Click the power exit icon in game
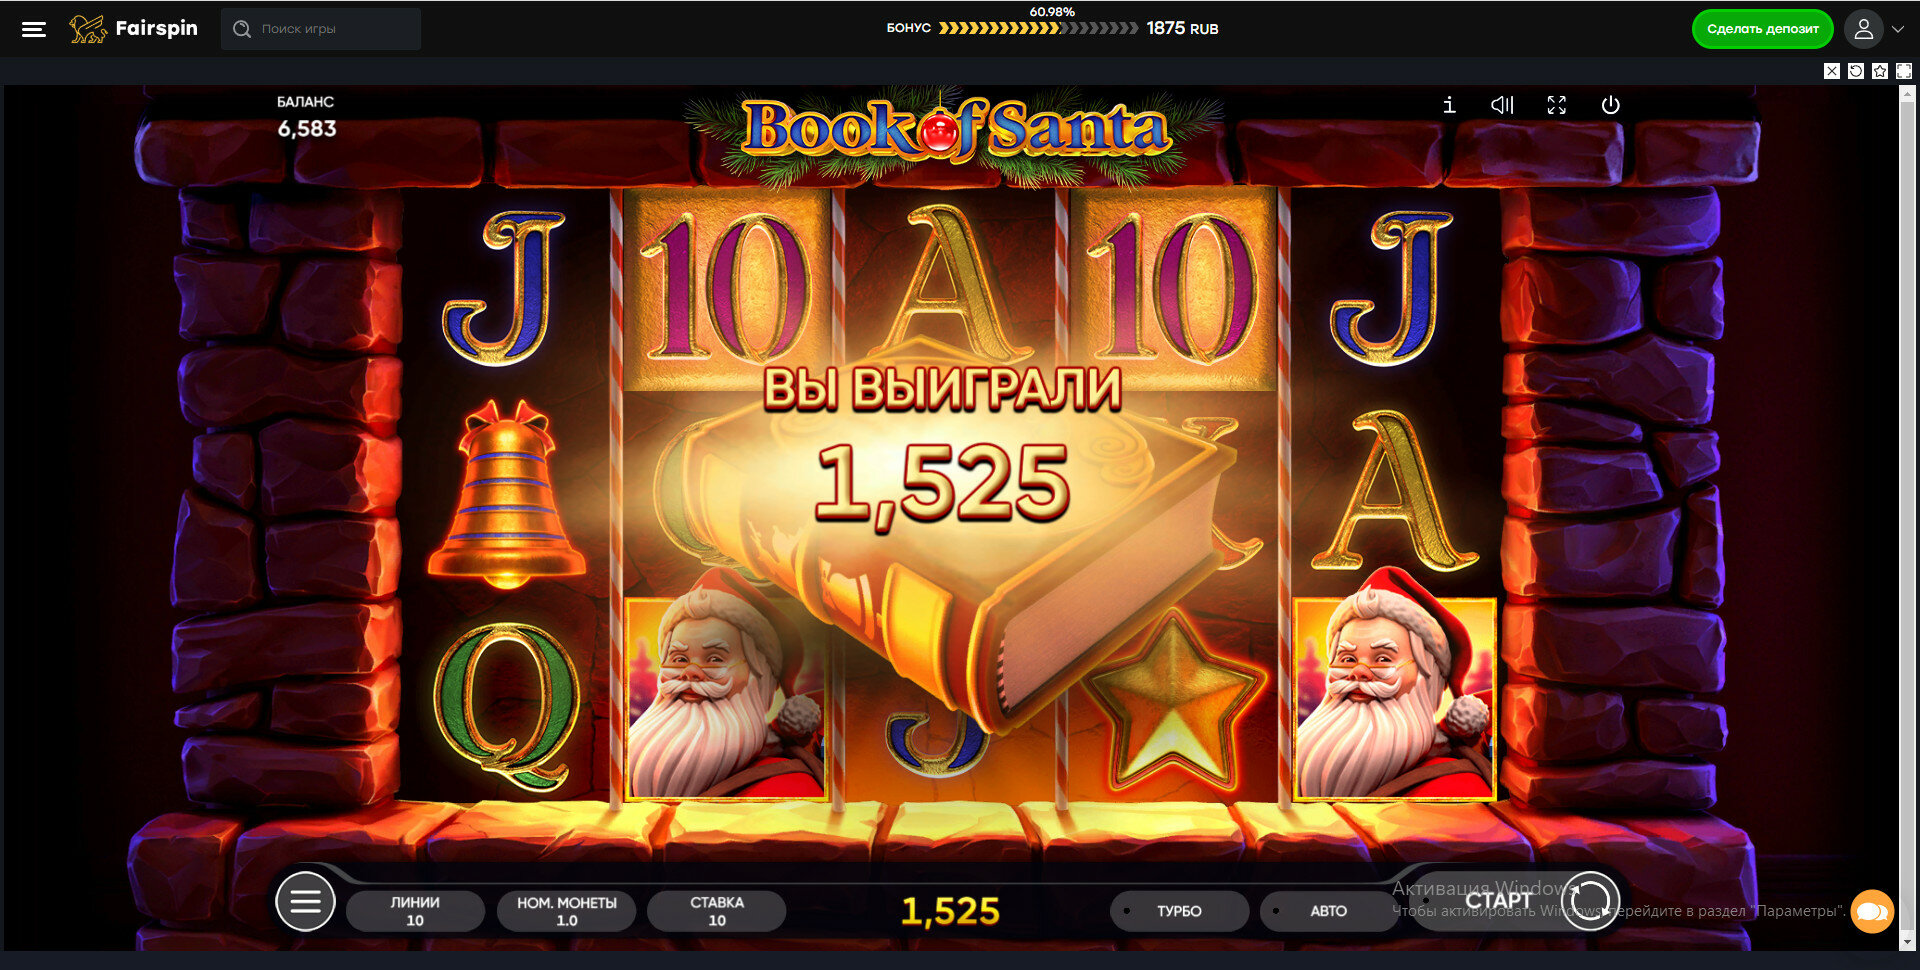The width and height of the screenshot is (1920, 970). 1610,105
